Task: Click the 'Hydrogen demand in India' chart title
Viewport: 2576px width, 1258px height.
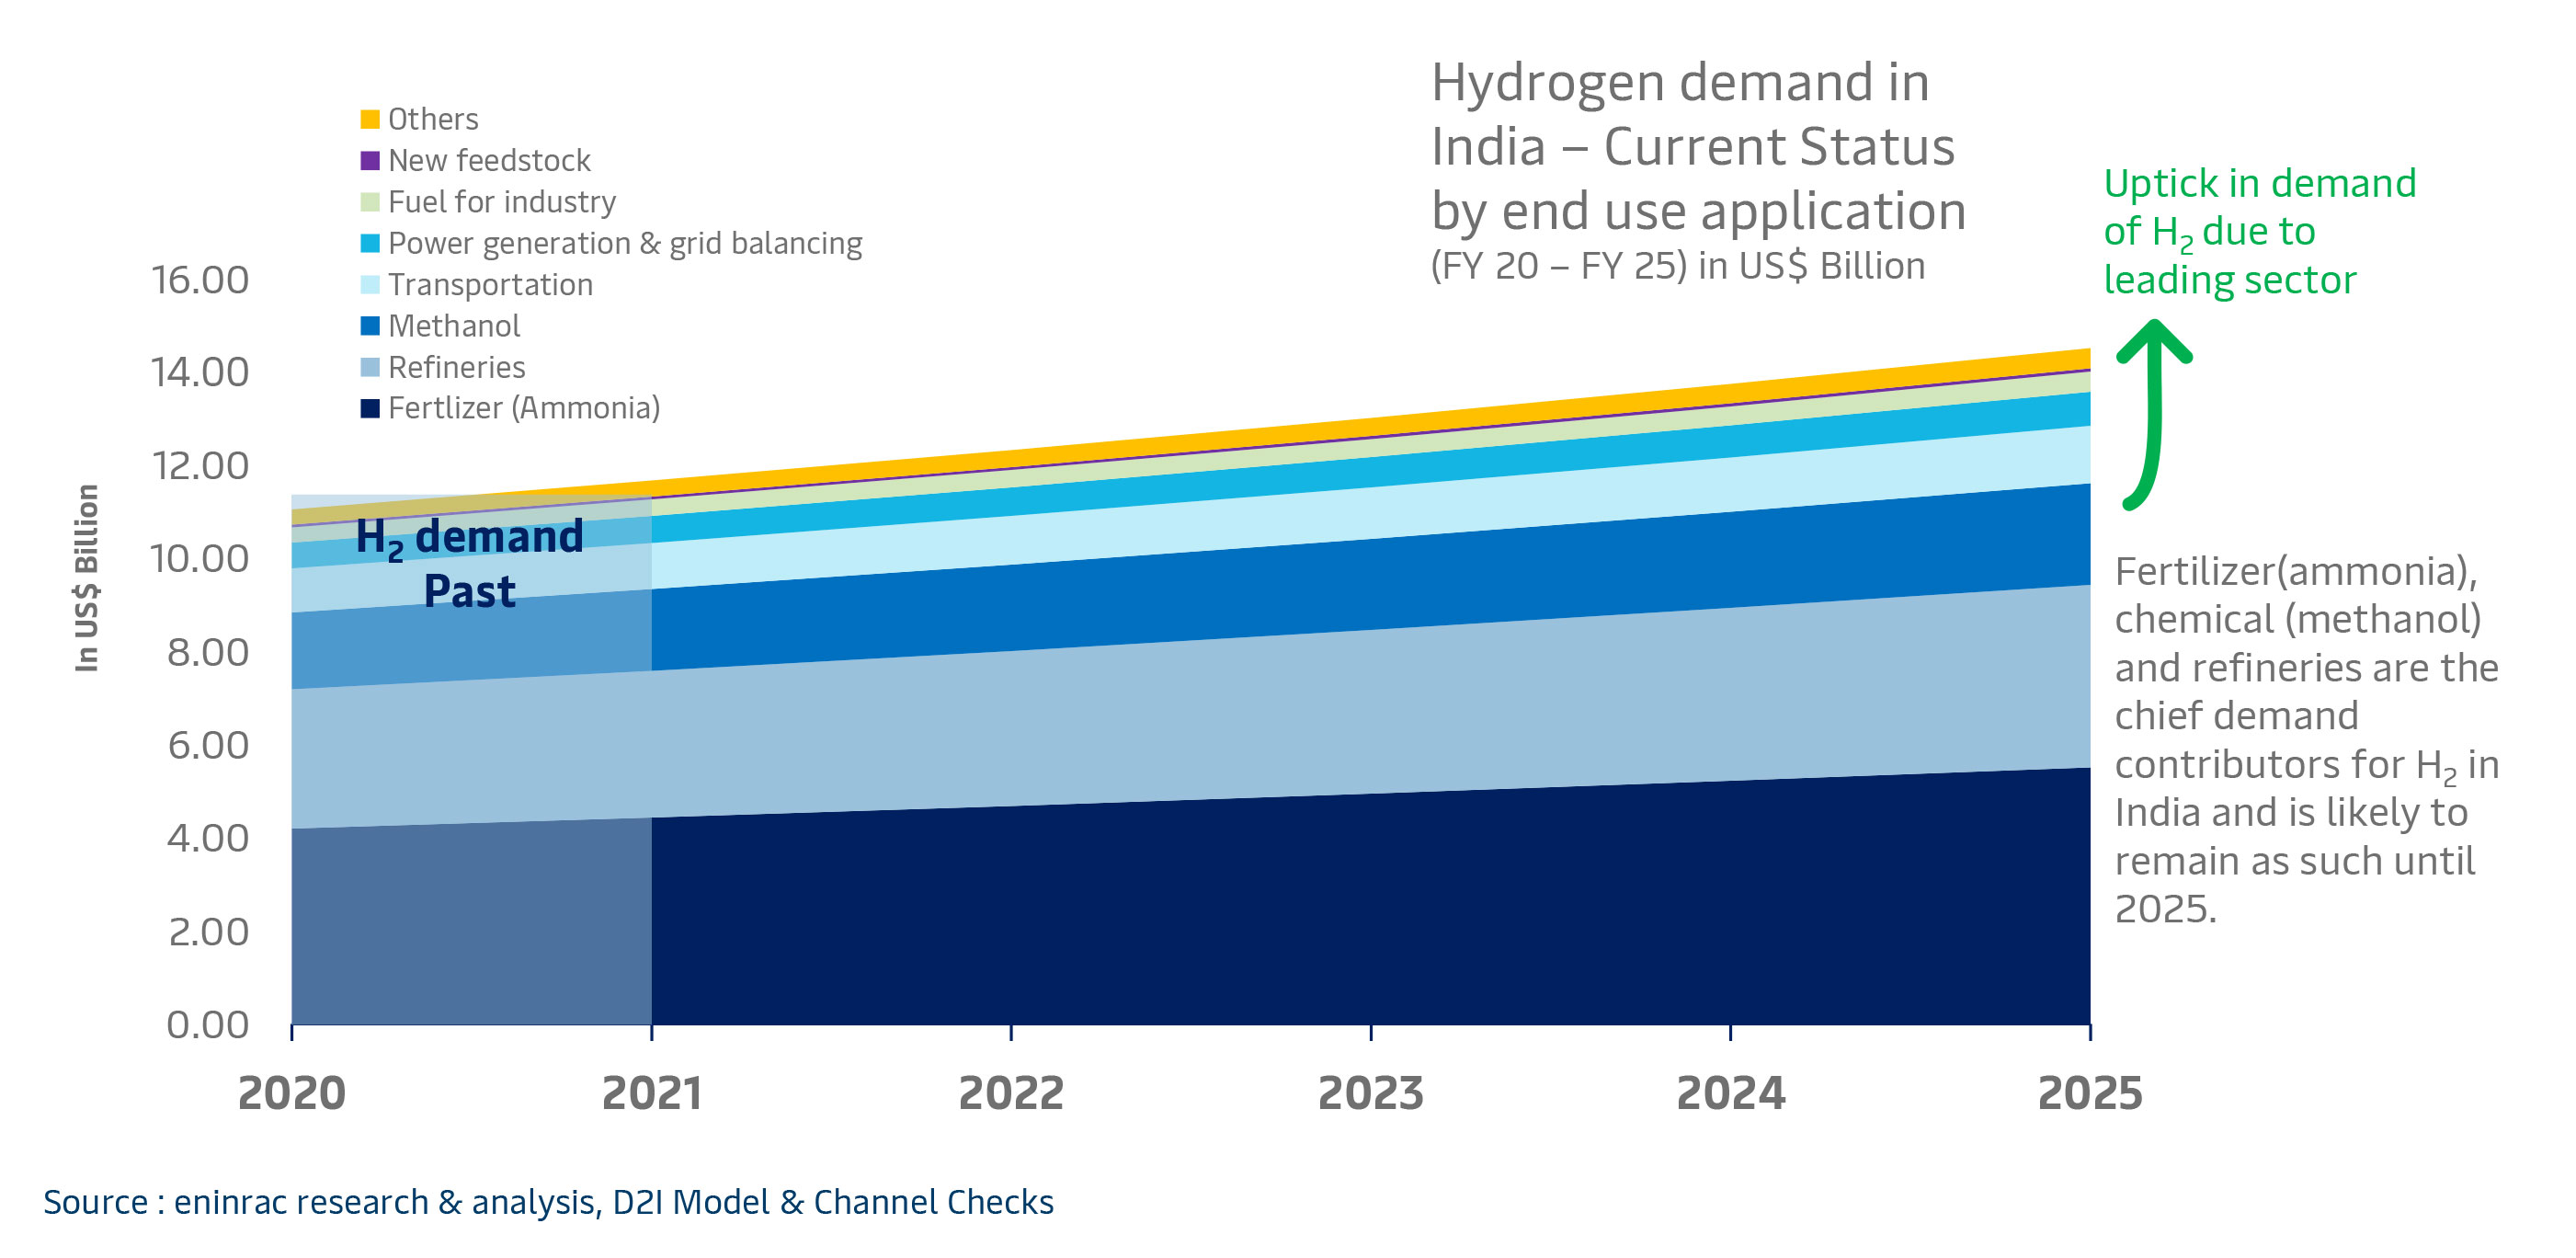Action: tap(1698, 147)
